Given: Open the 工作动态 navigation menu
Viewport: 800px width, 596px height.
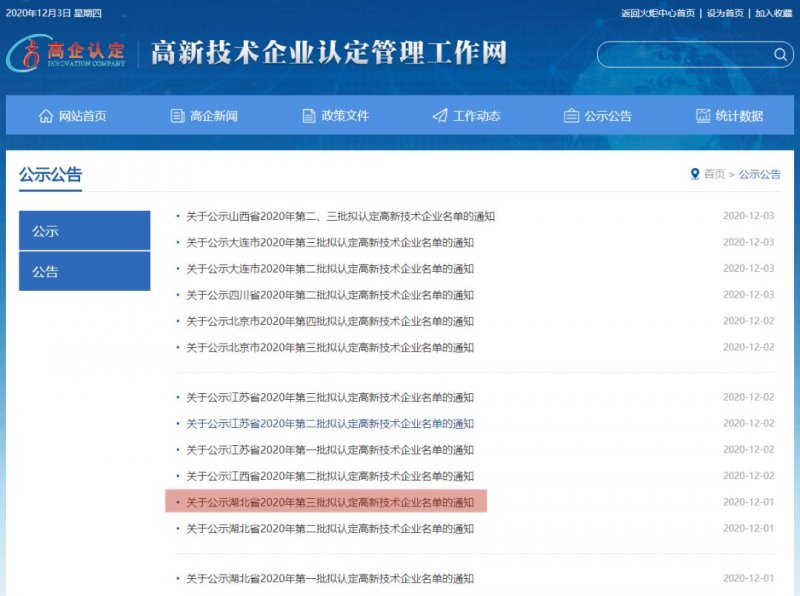Looking at the screenshot, I should tap(466, 116).
